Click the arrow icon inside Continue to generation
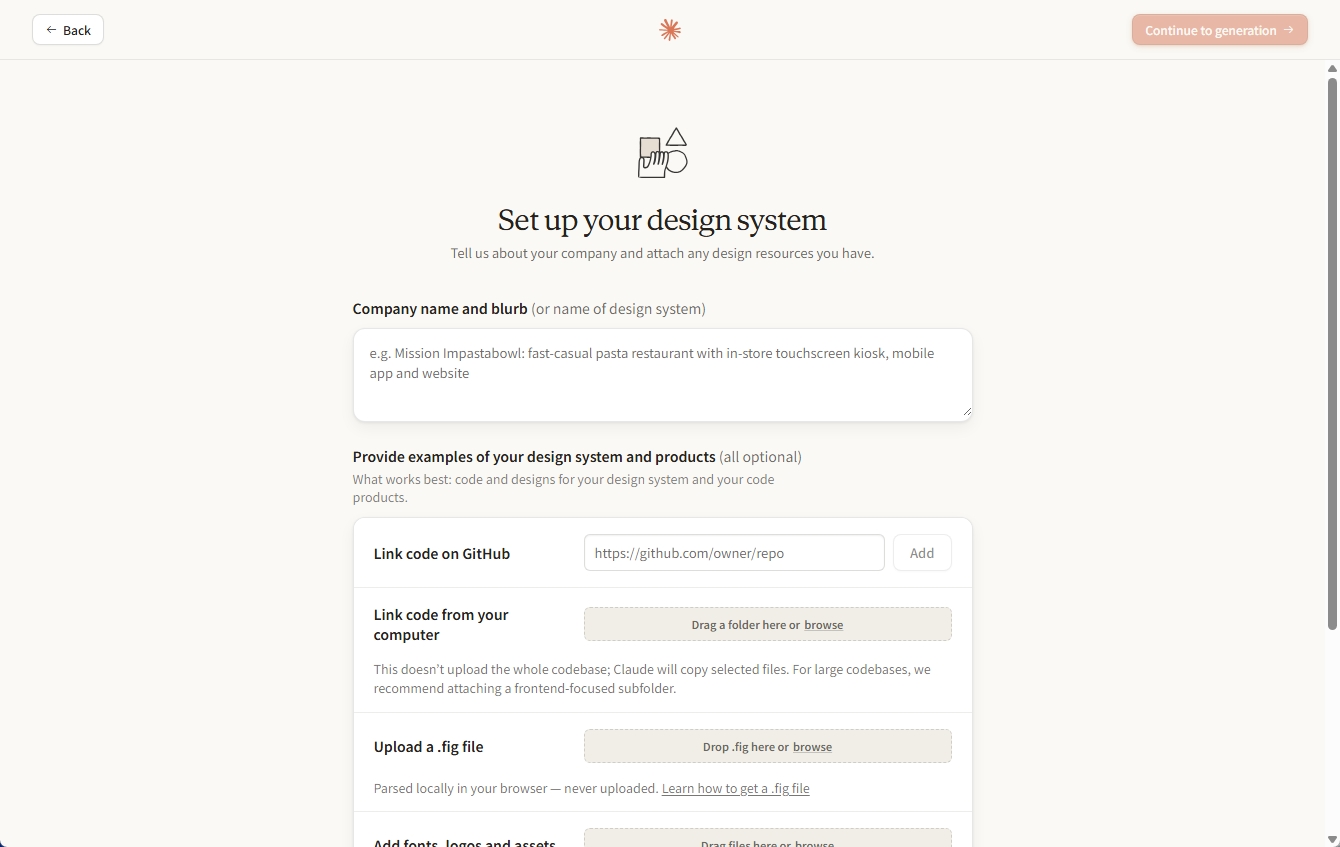Screen dimensions: 1340x847 pos(1288,30)
